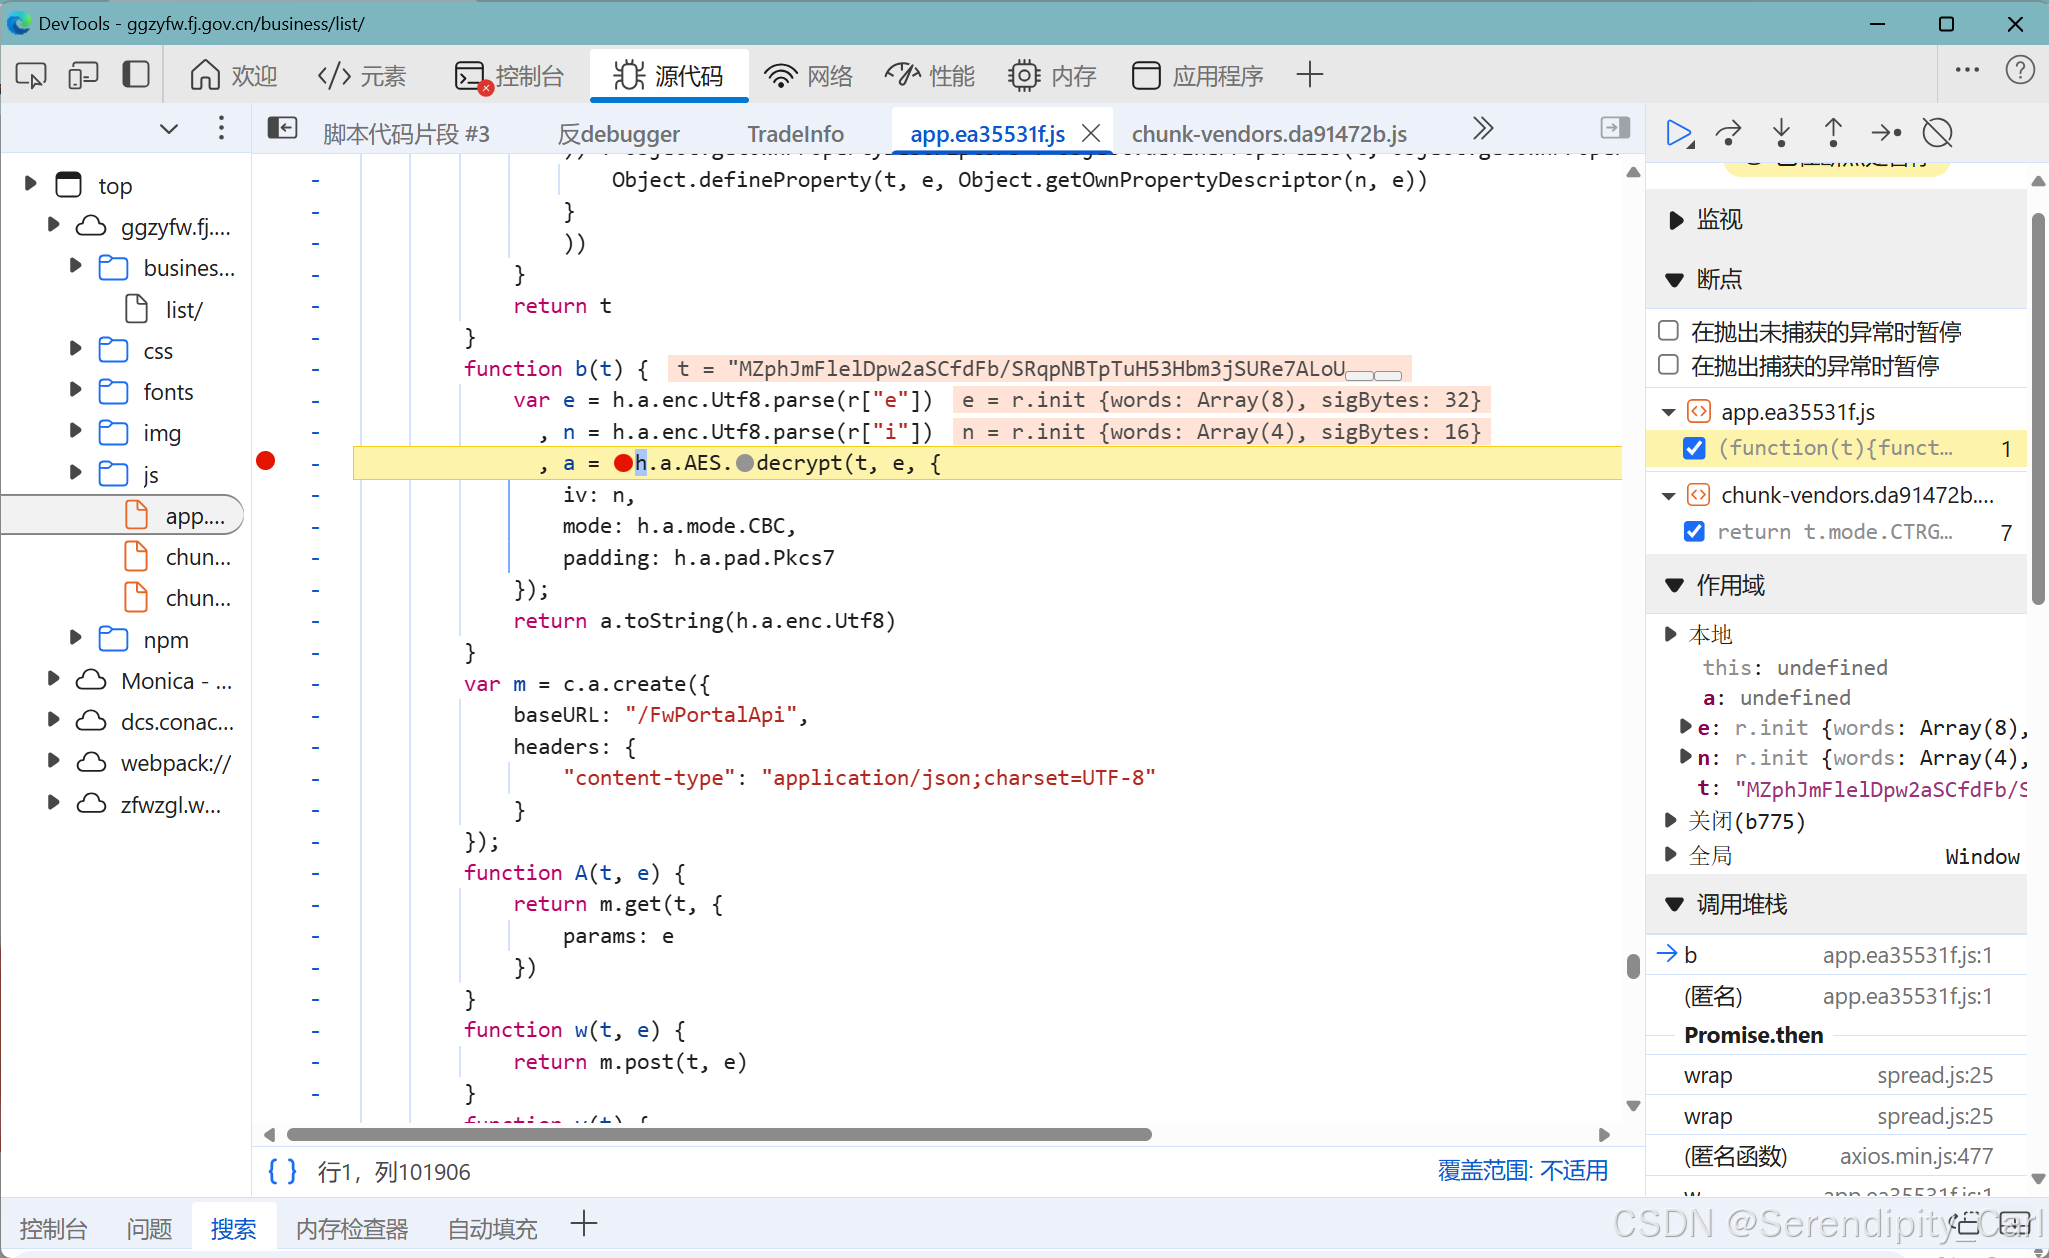Image resolution: width=2049 pixels, height=1258 pixels.
Task: Switch to the 网络 panel
Action: pyautogui.click(x=807, y=74)
